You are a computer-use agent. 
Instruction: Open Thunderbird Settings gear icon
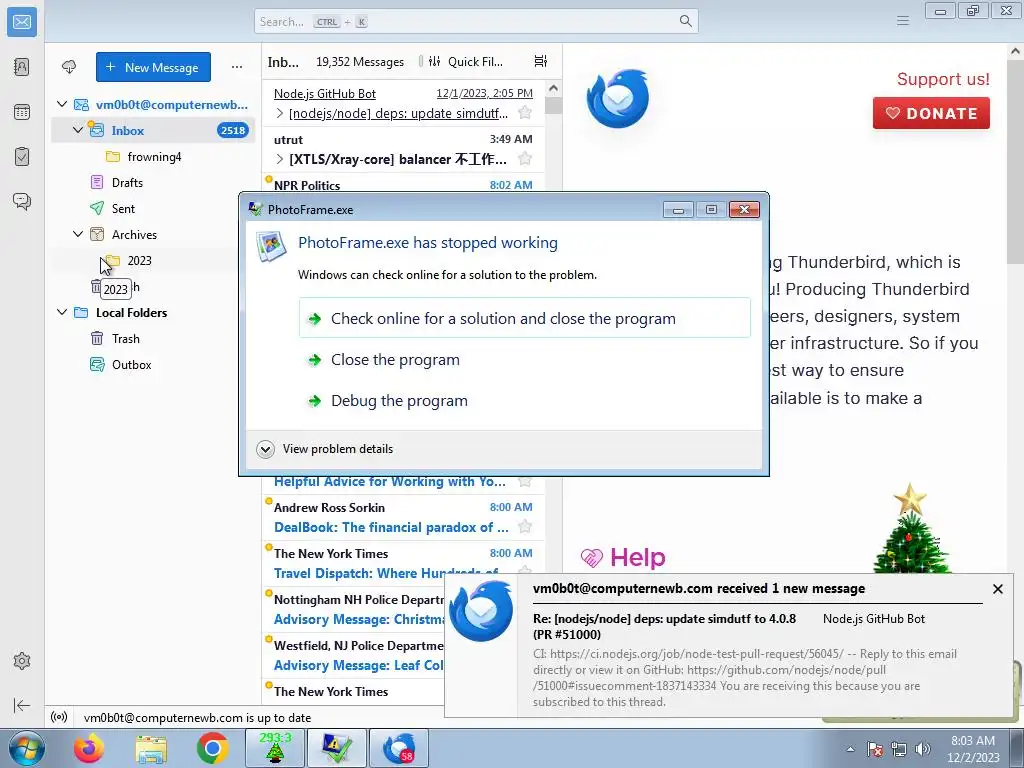(22, 661)
